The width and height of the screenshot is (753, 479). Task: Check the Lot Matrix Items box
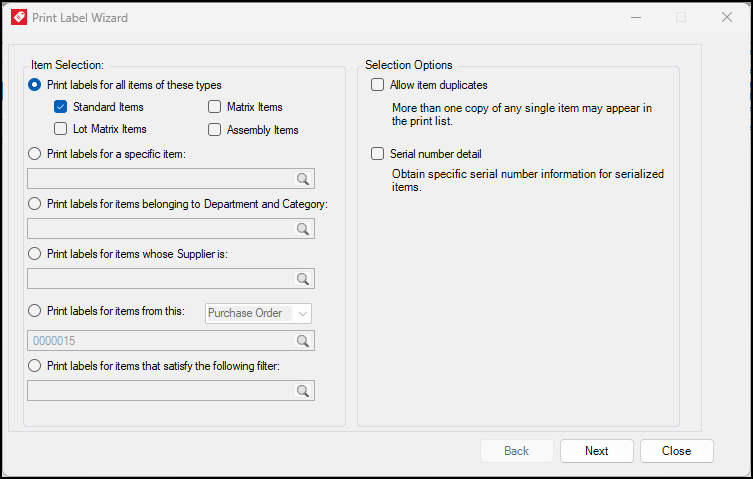[x=60, y=129]
